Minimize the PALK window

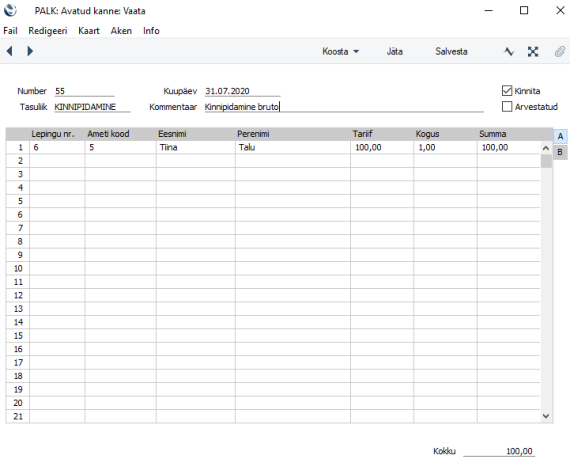tap(489, 11)
